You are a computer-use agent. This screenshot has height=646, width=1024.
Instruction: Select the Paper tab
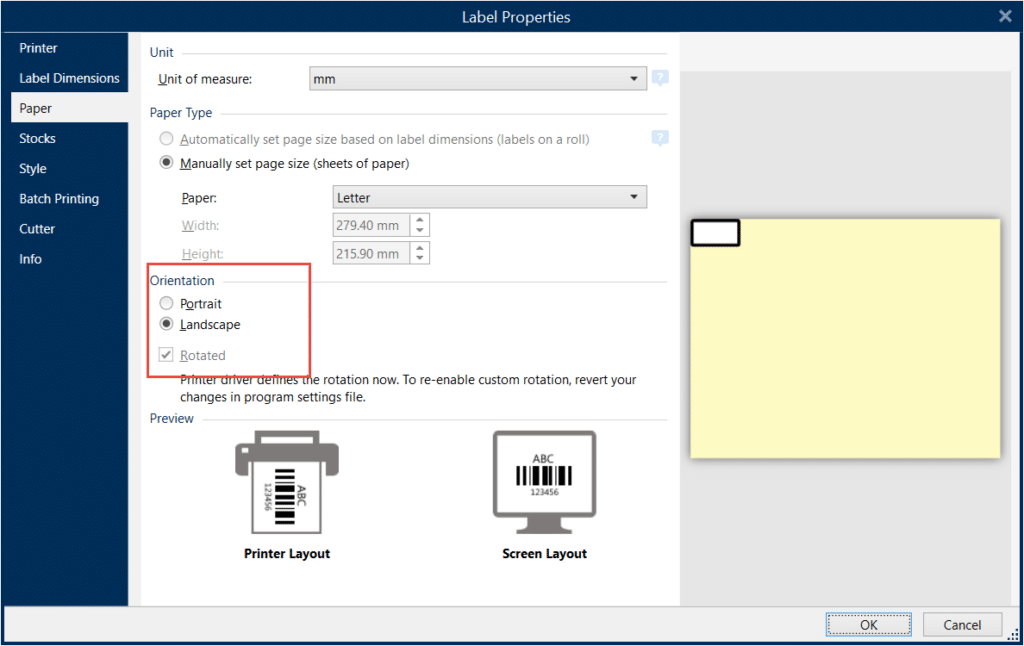pos(69,108)
